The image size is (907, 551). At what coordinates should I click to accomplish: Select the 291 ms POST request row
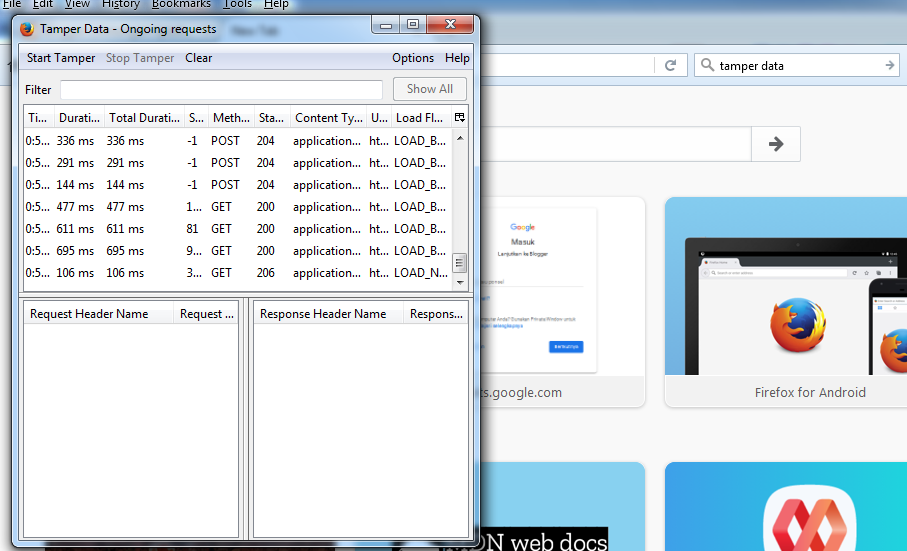click(x=238, y=162)
